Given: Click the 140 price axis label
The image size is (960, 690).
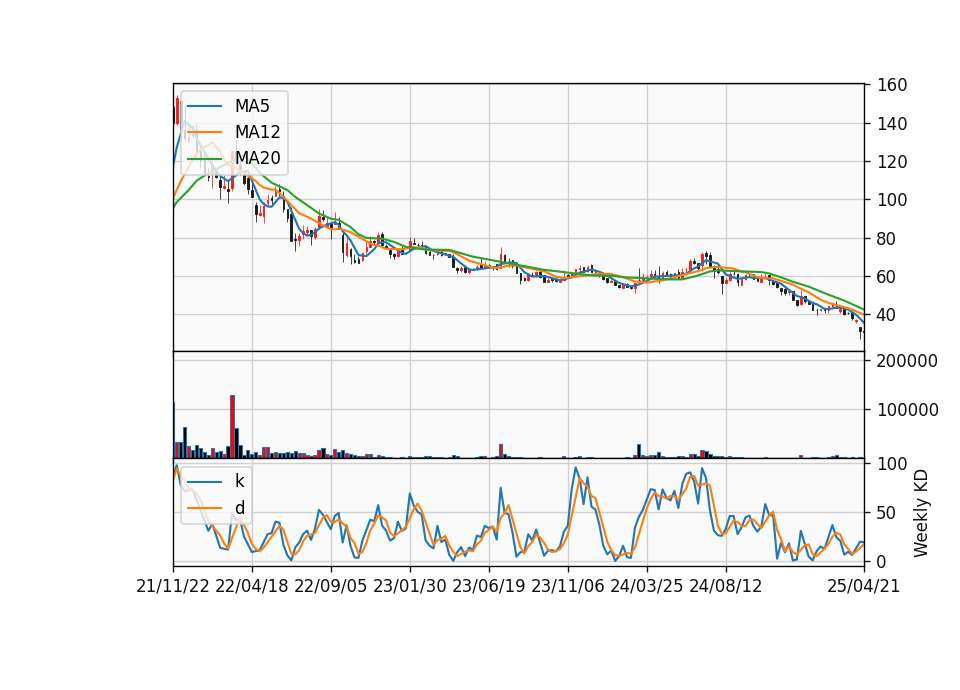Looking at the screenshot, I should pyautogui.click(x=892, y=124).
